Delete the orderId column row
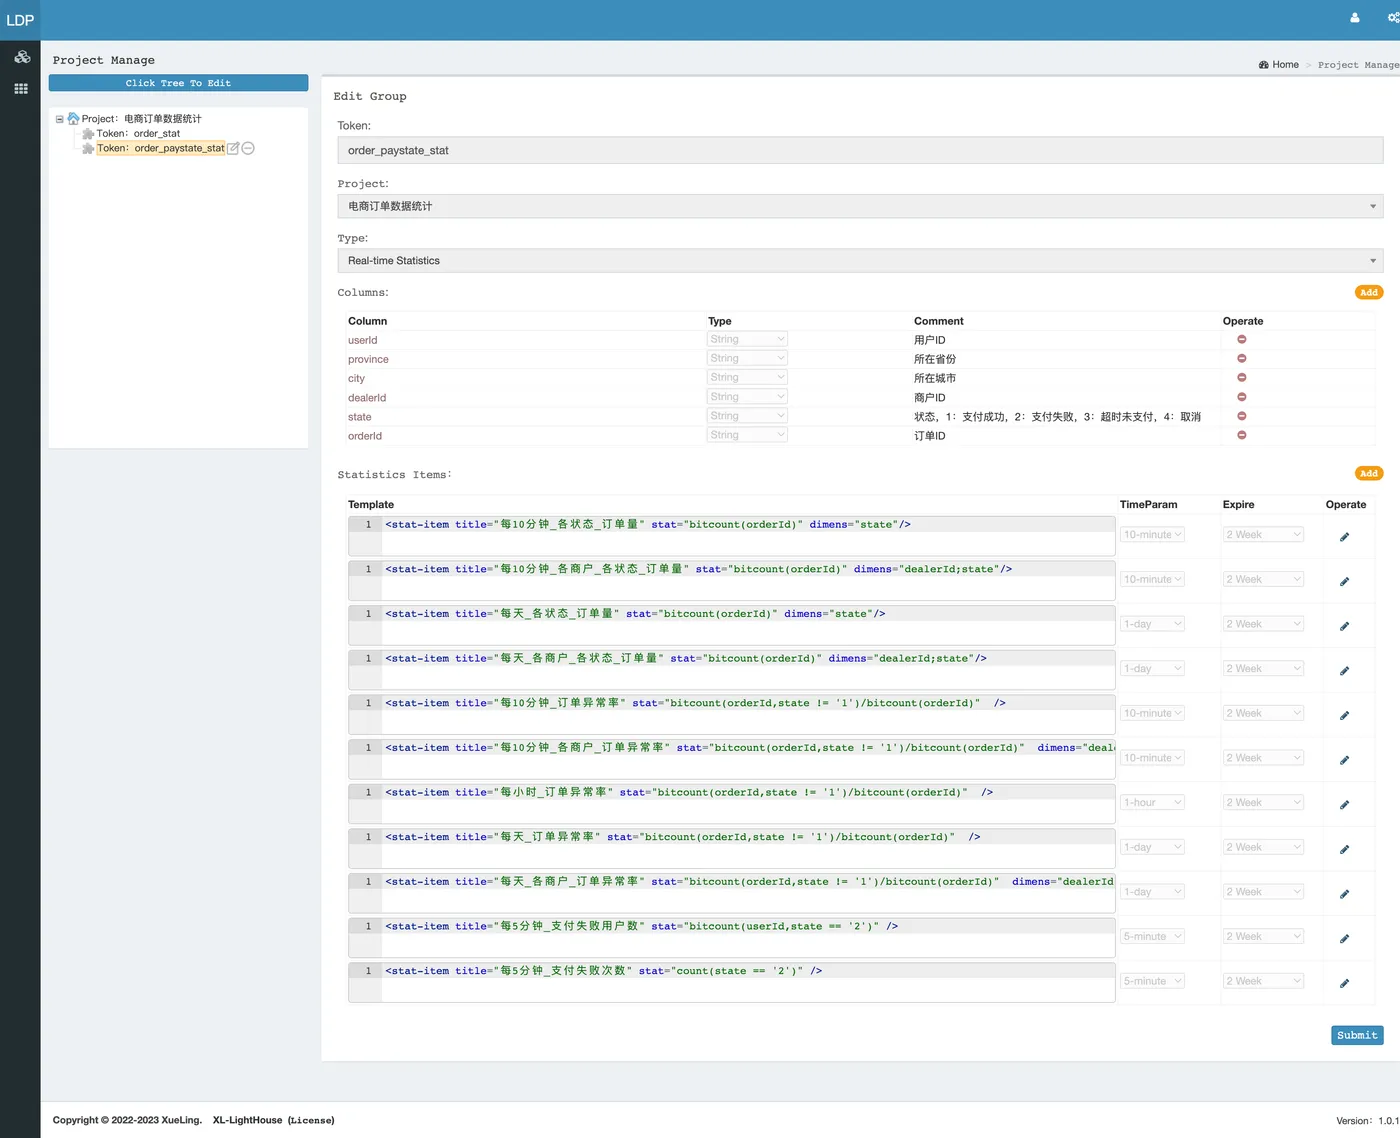 click(1242, 435)
